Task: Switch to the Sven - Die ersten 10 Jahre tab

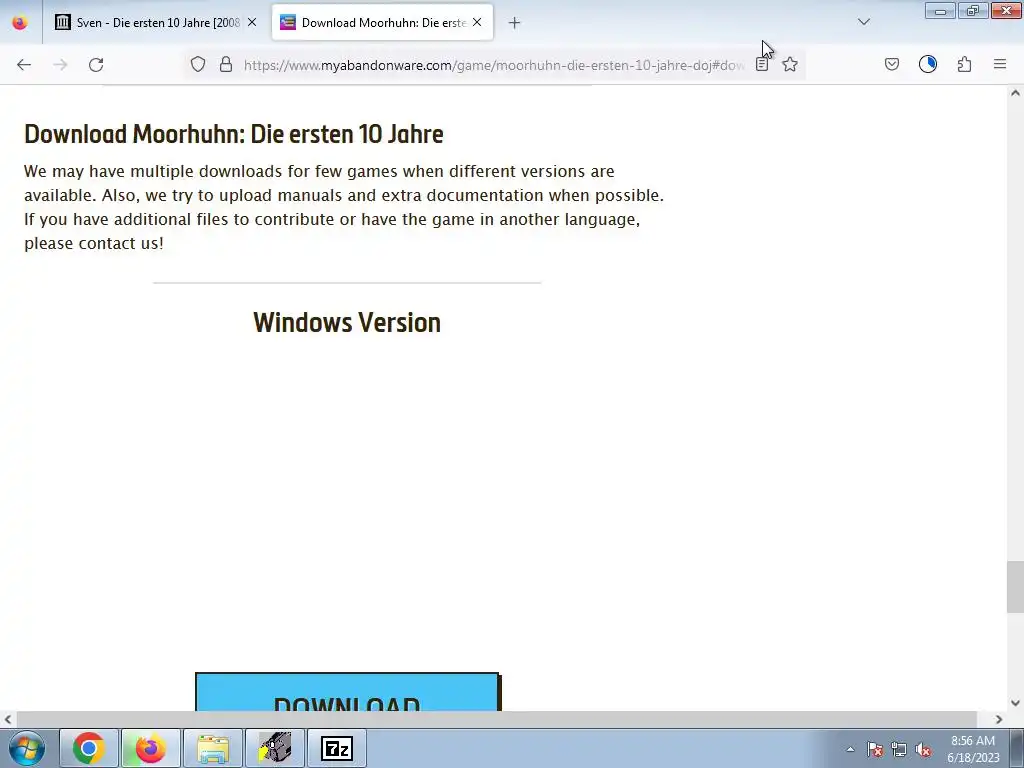Action: [156, 22]
